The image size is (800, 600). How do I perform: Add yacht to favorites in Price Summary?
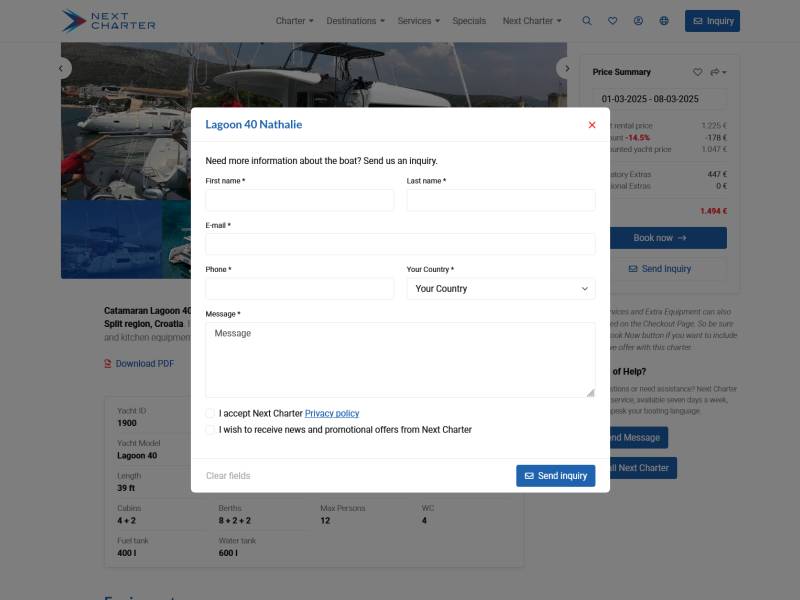point(697,72)
